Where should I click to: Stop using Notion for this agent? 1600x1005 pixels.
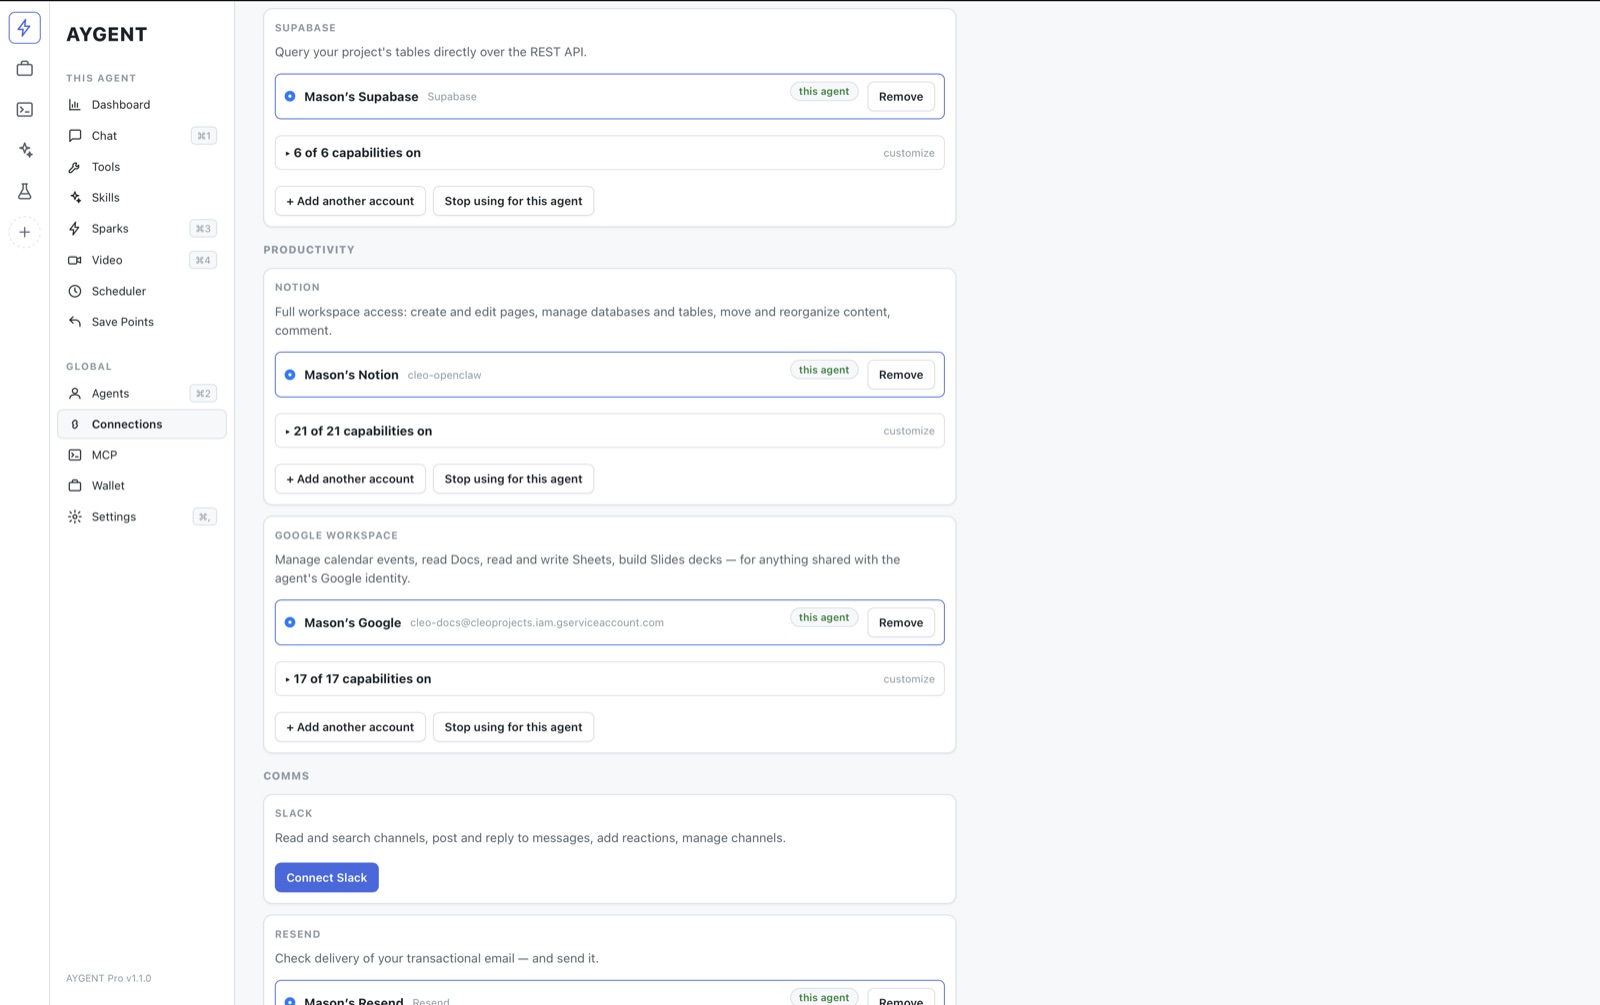pos(513,479)
